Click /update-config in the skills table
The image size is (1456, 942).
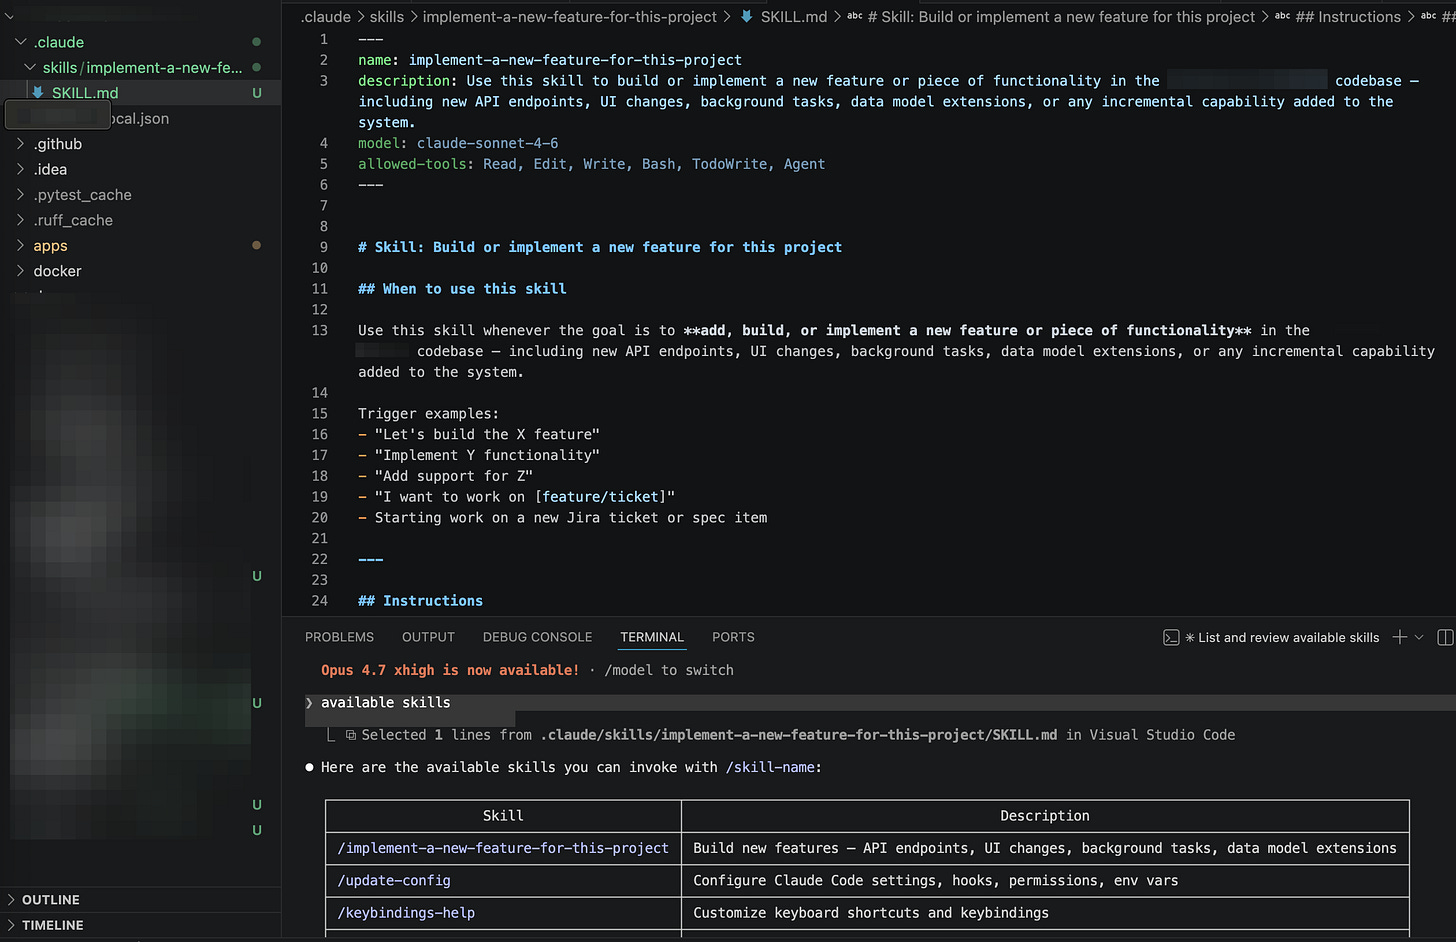click(x=394, y=881)
